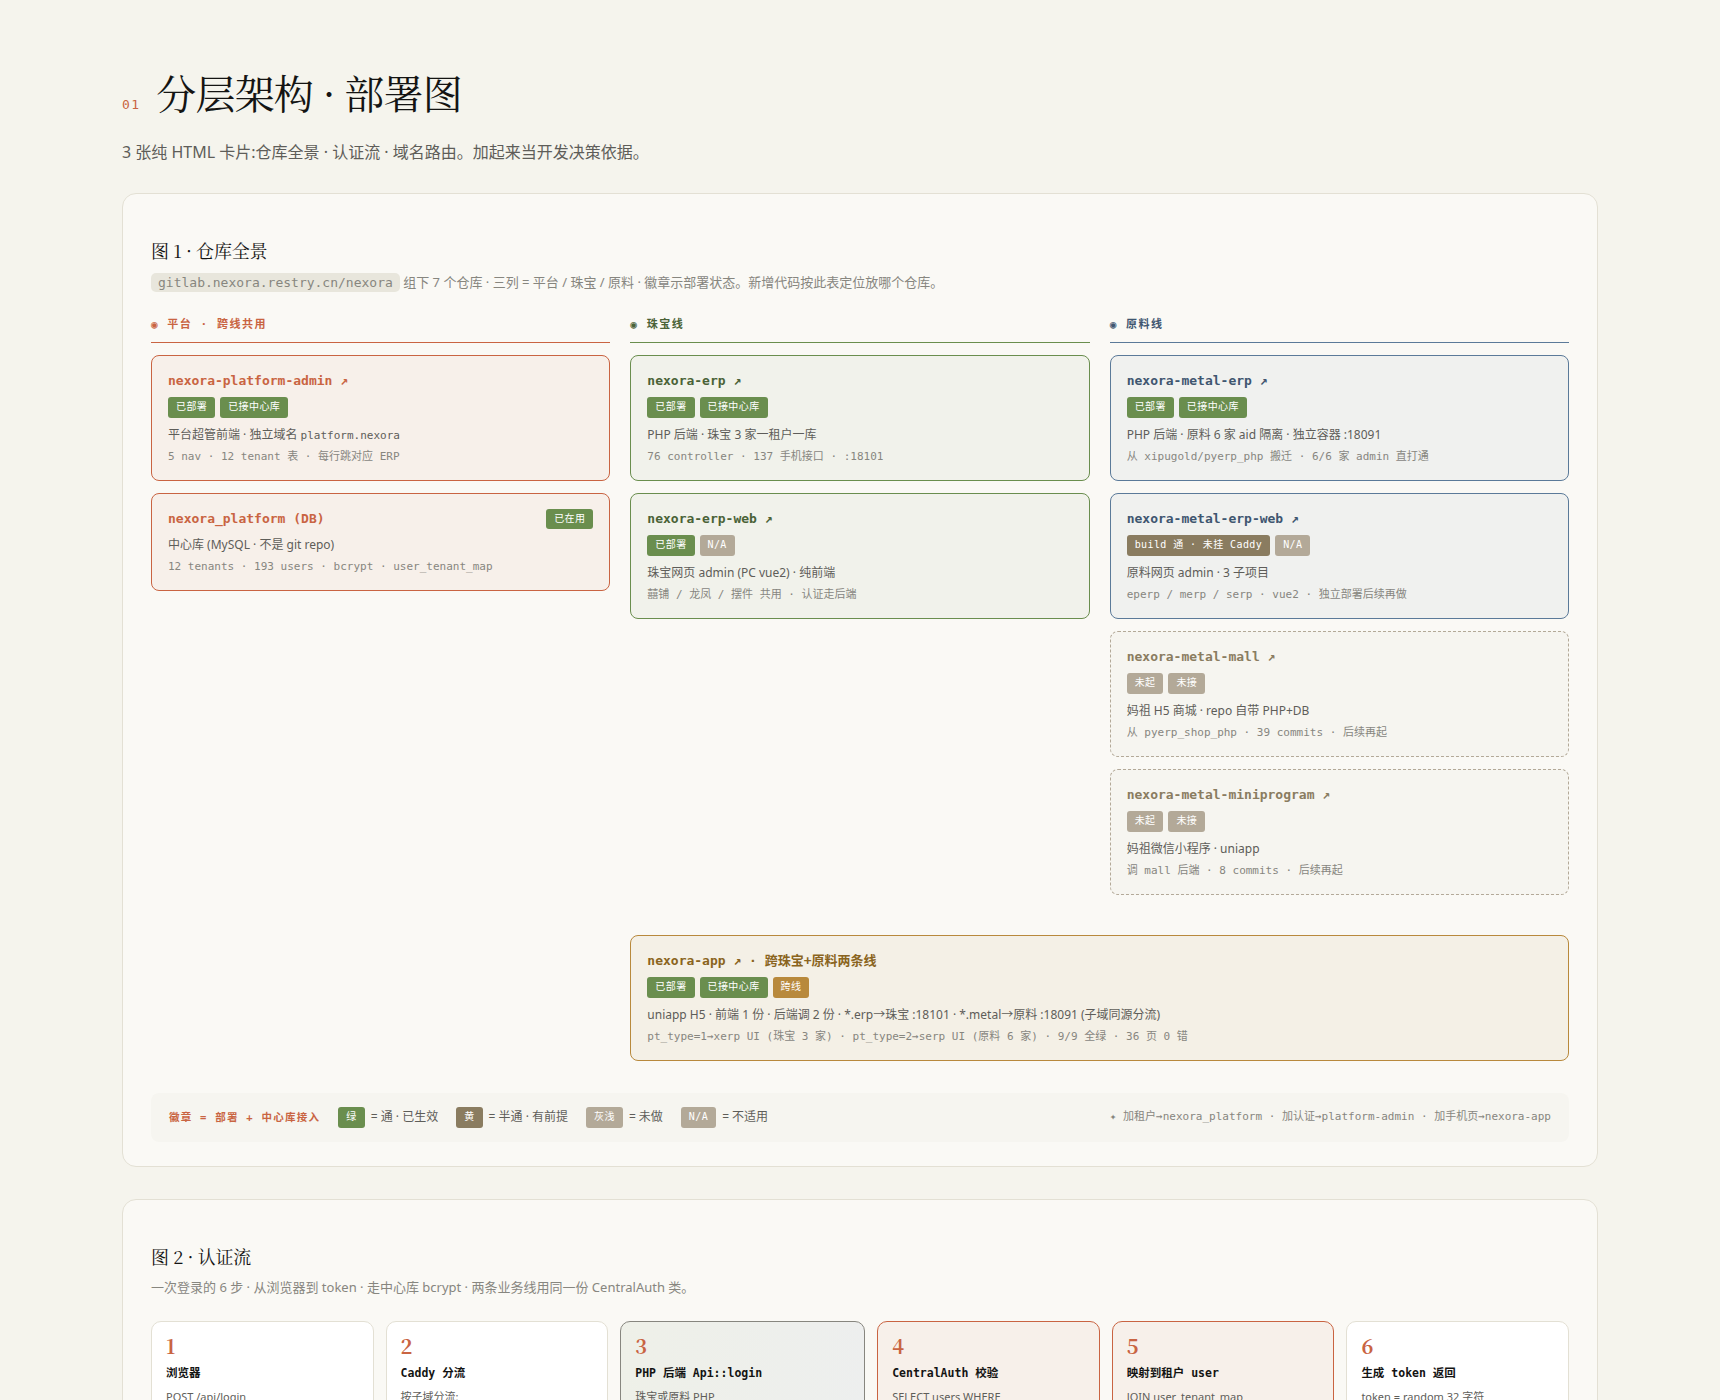Click text '从 pyerp_shop_php · 39 commits · 后续再起'

1257,732
